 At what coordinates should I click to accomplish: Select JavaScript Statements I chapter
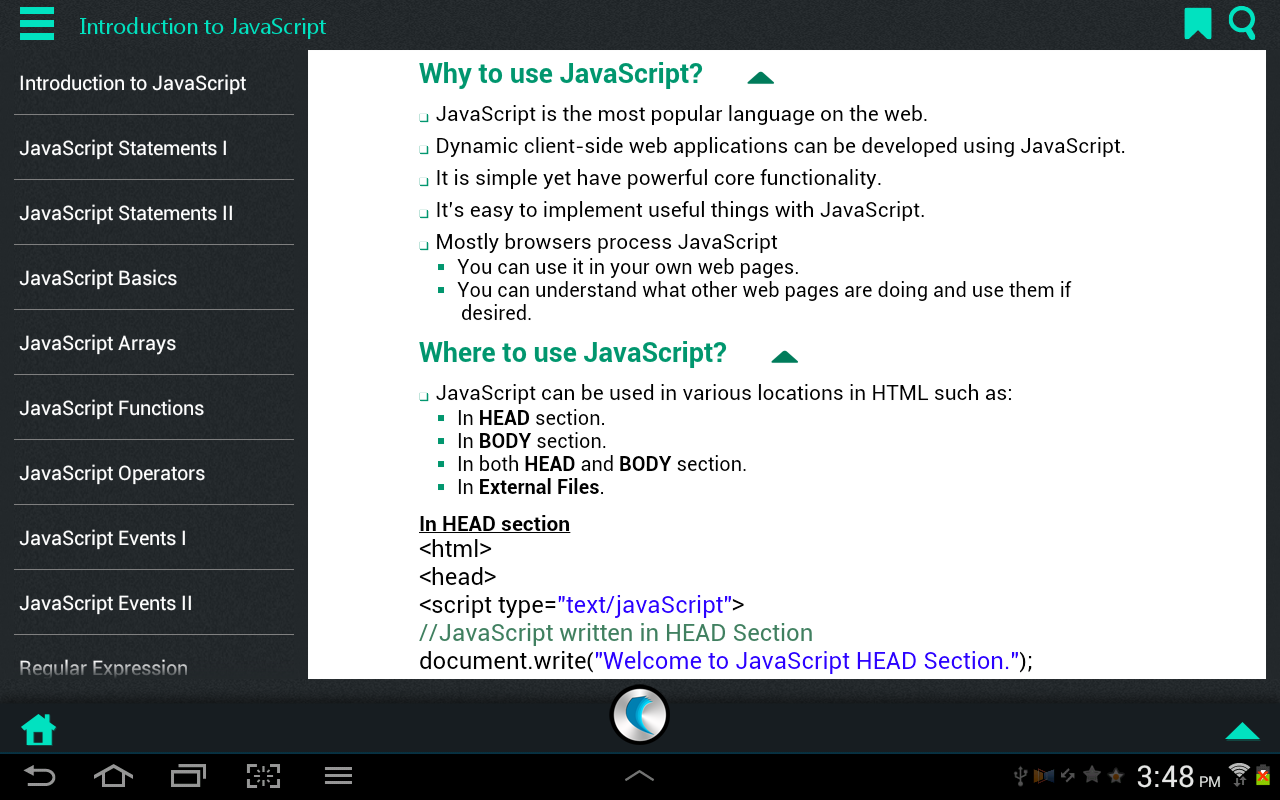pyautogui.click(x=154, y=148)
